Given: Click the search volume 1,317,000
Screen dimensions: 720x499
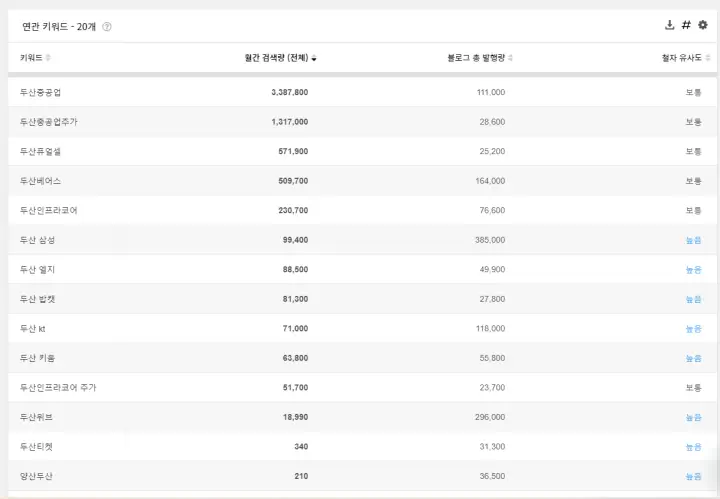Looking at the screenshot, I should click(x=290, y=122).
